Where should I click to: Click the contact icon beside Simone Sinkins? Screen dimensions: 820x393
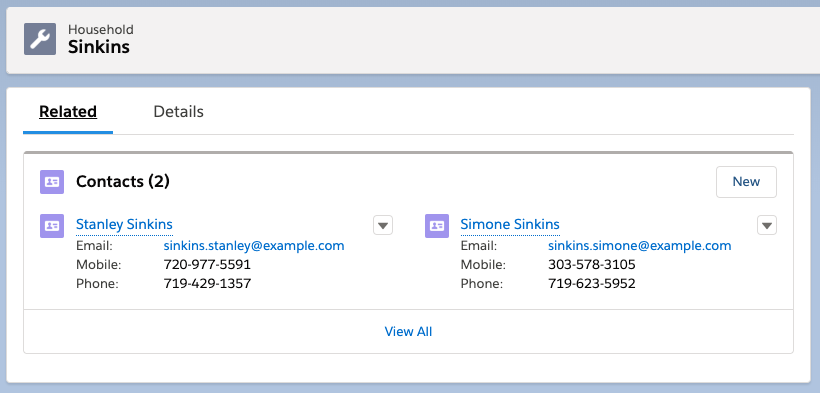point(437,226)
